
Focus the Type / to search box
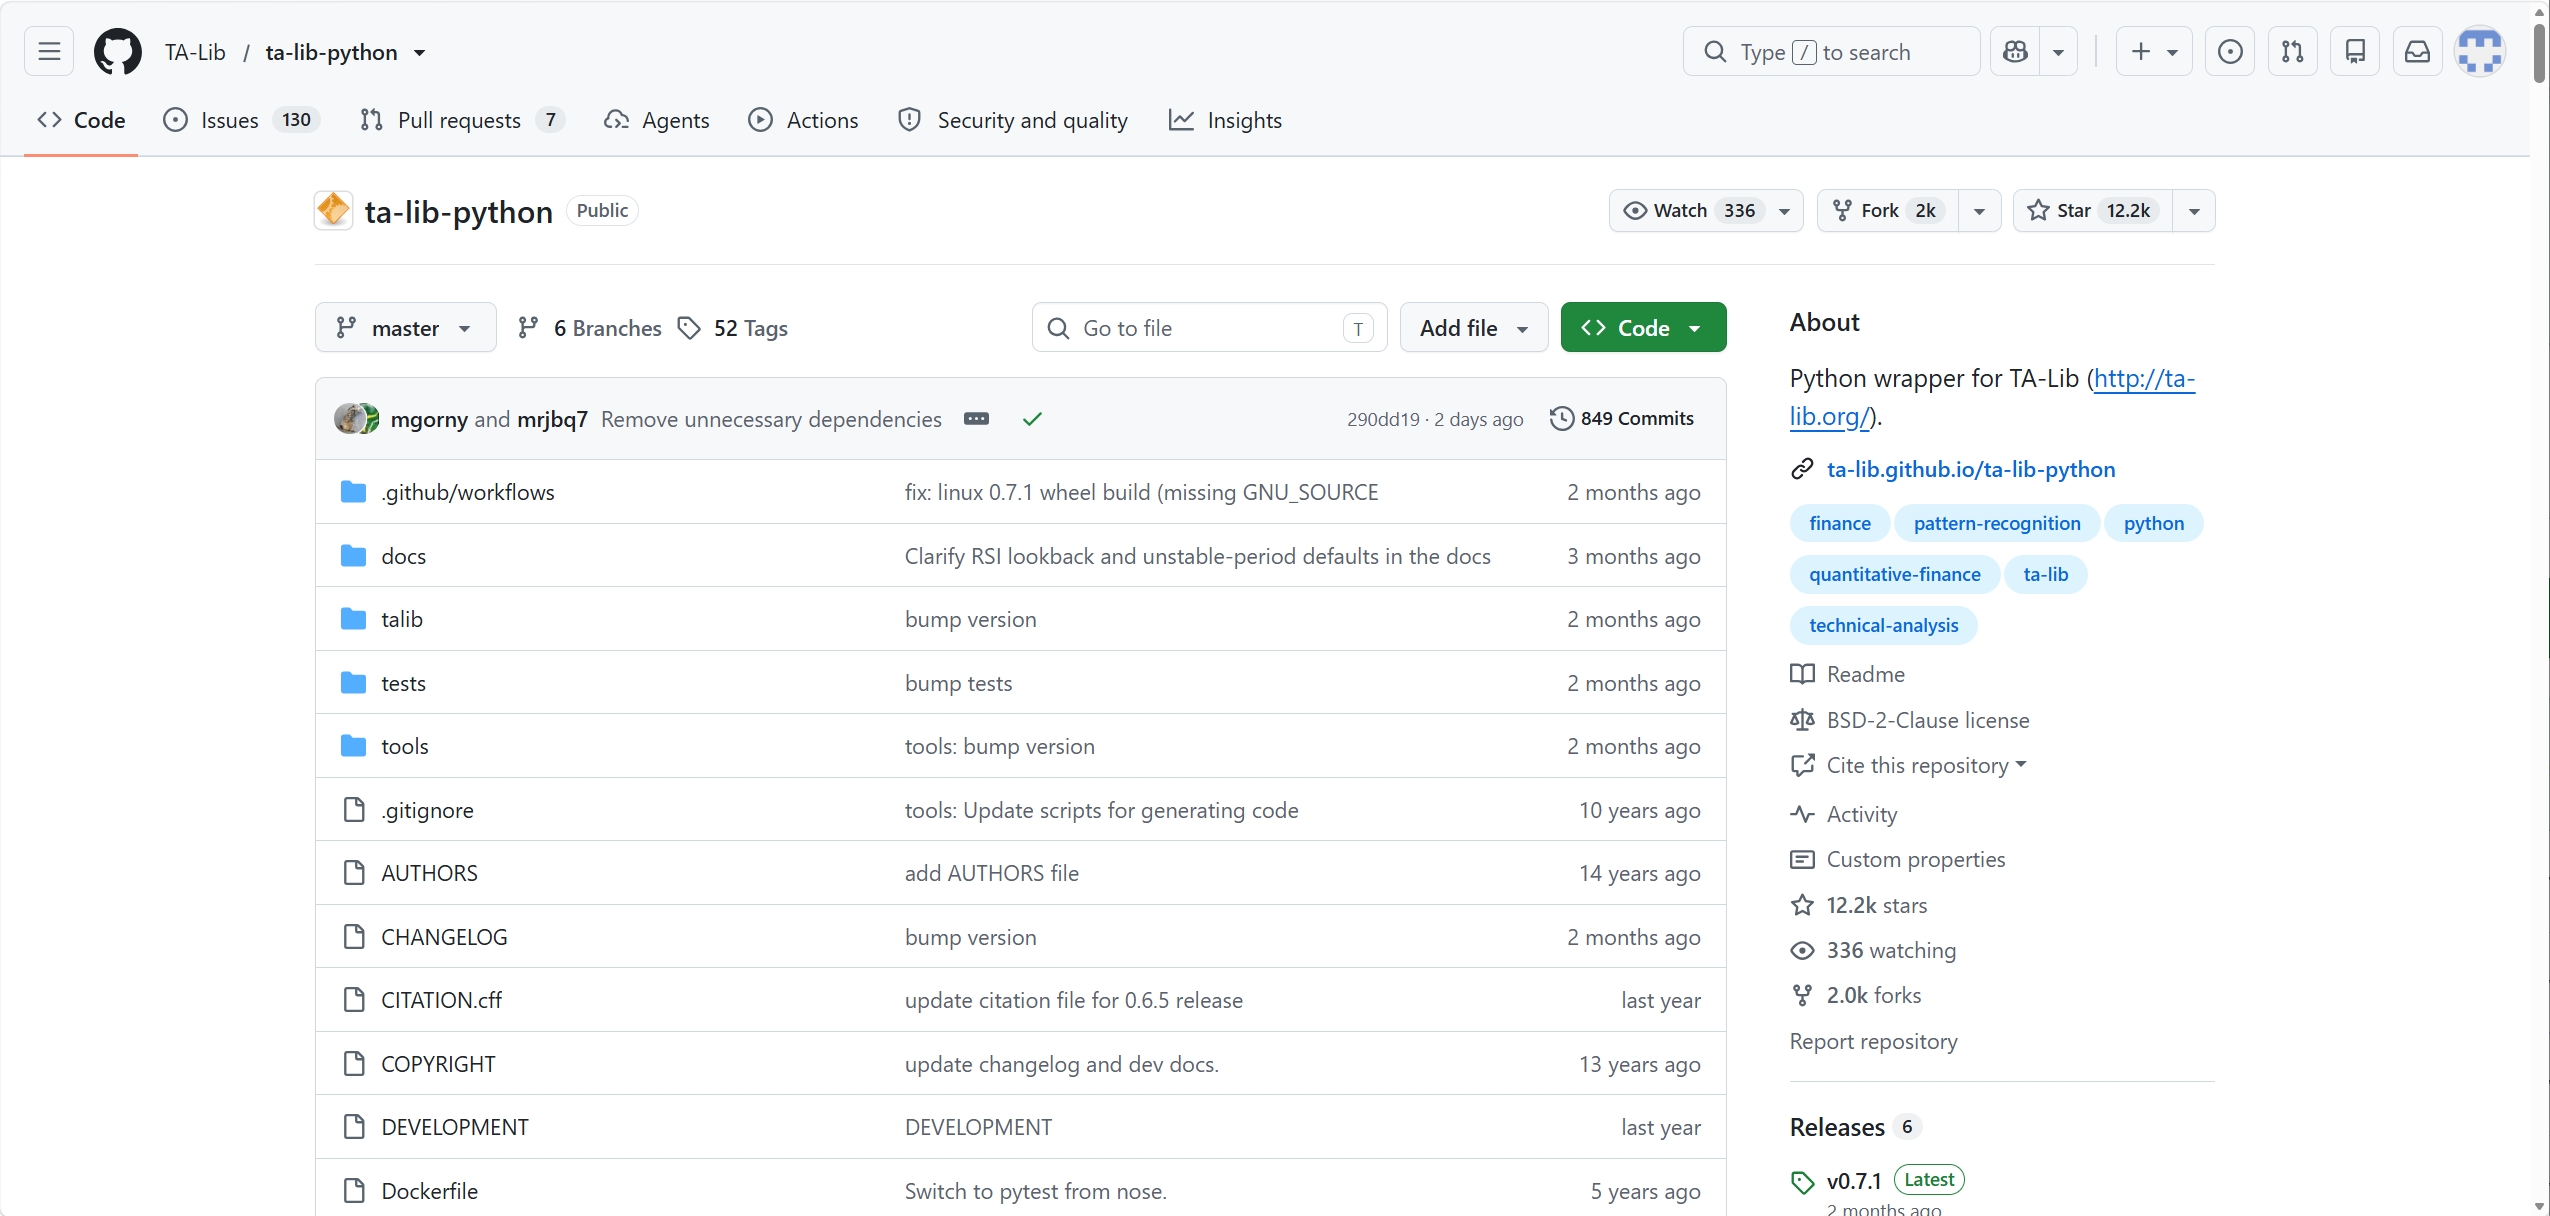tap(1831, 51)
